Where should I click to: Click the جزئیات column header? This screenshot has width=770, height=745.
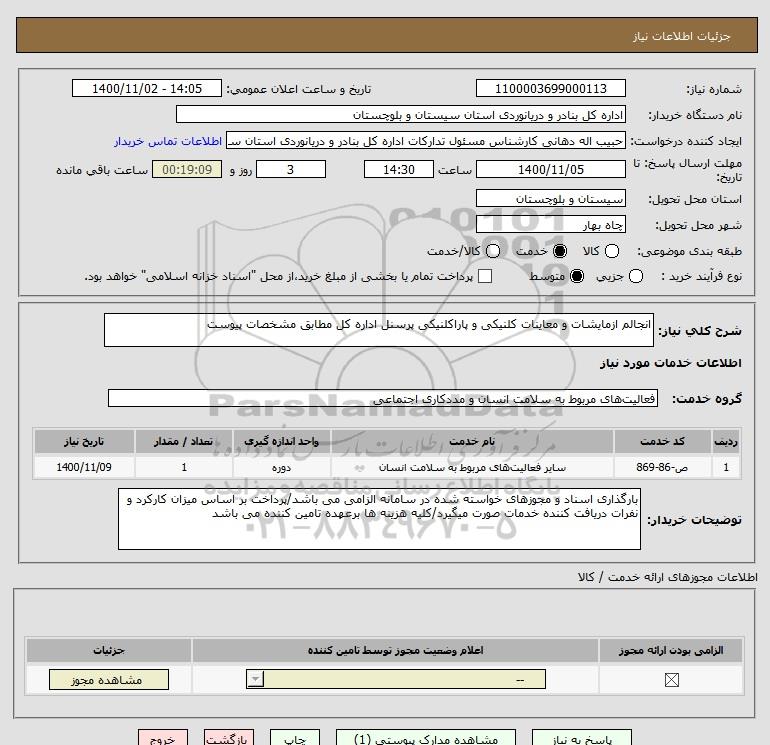[x=109, y=650]
